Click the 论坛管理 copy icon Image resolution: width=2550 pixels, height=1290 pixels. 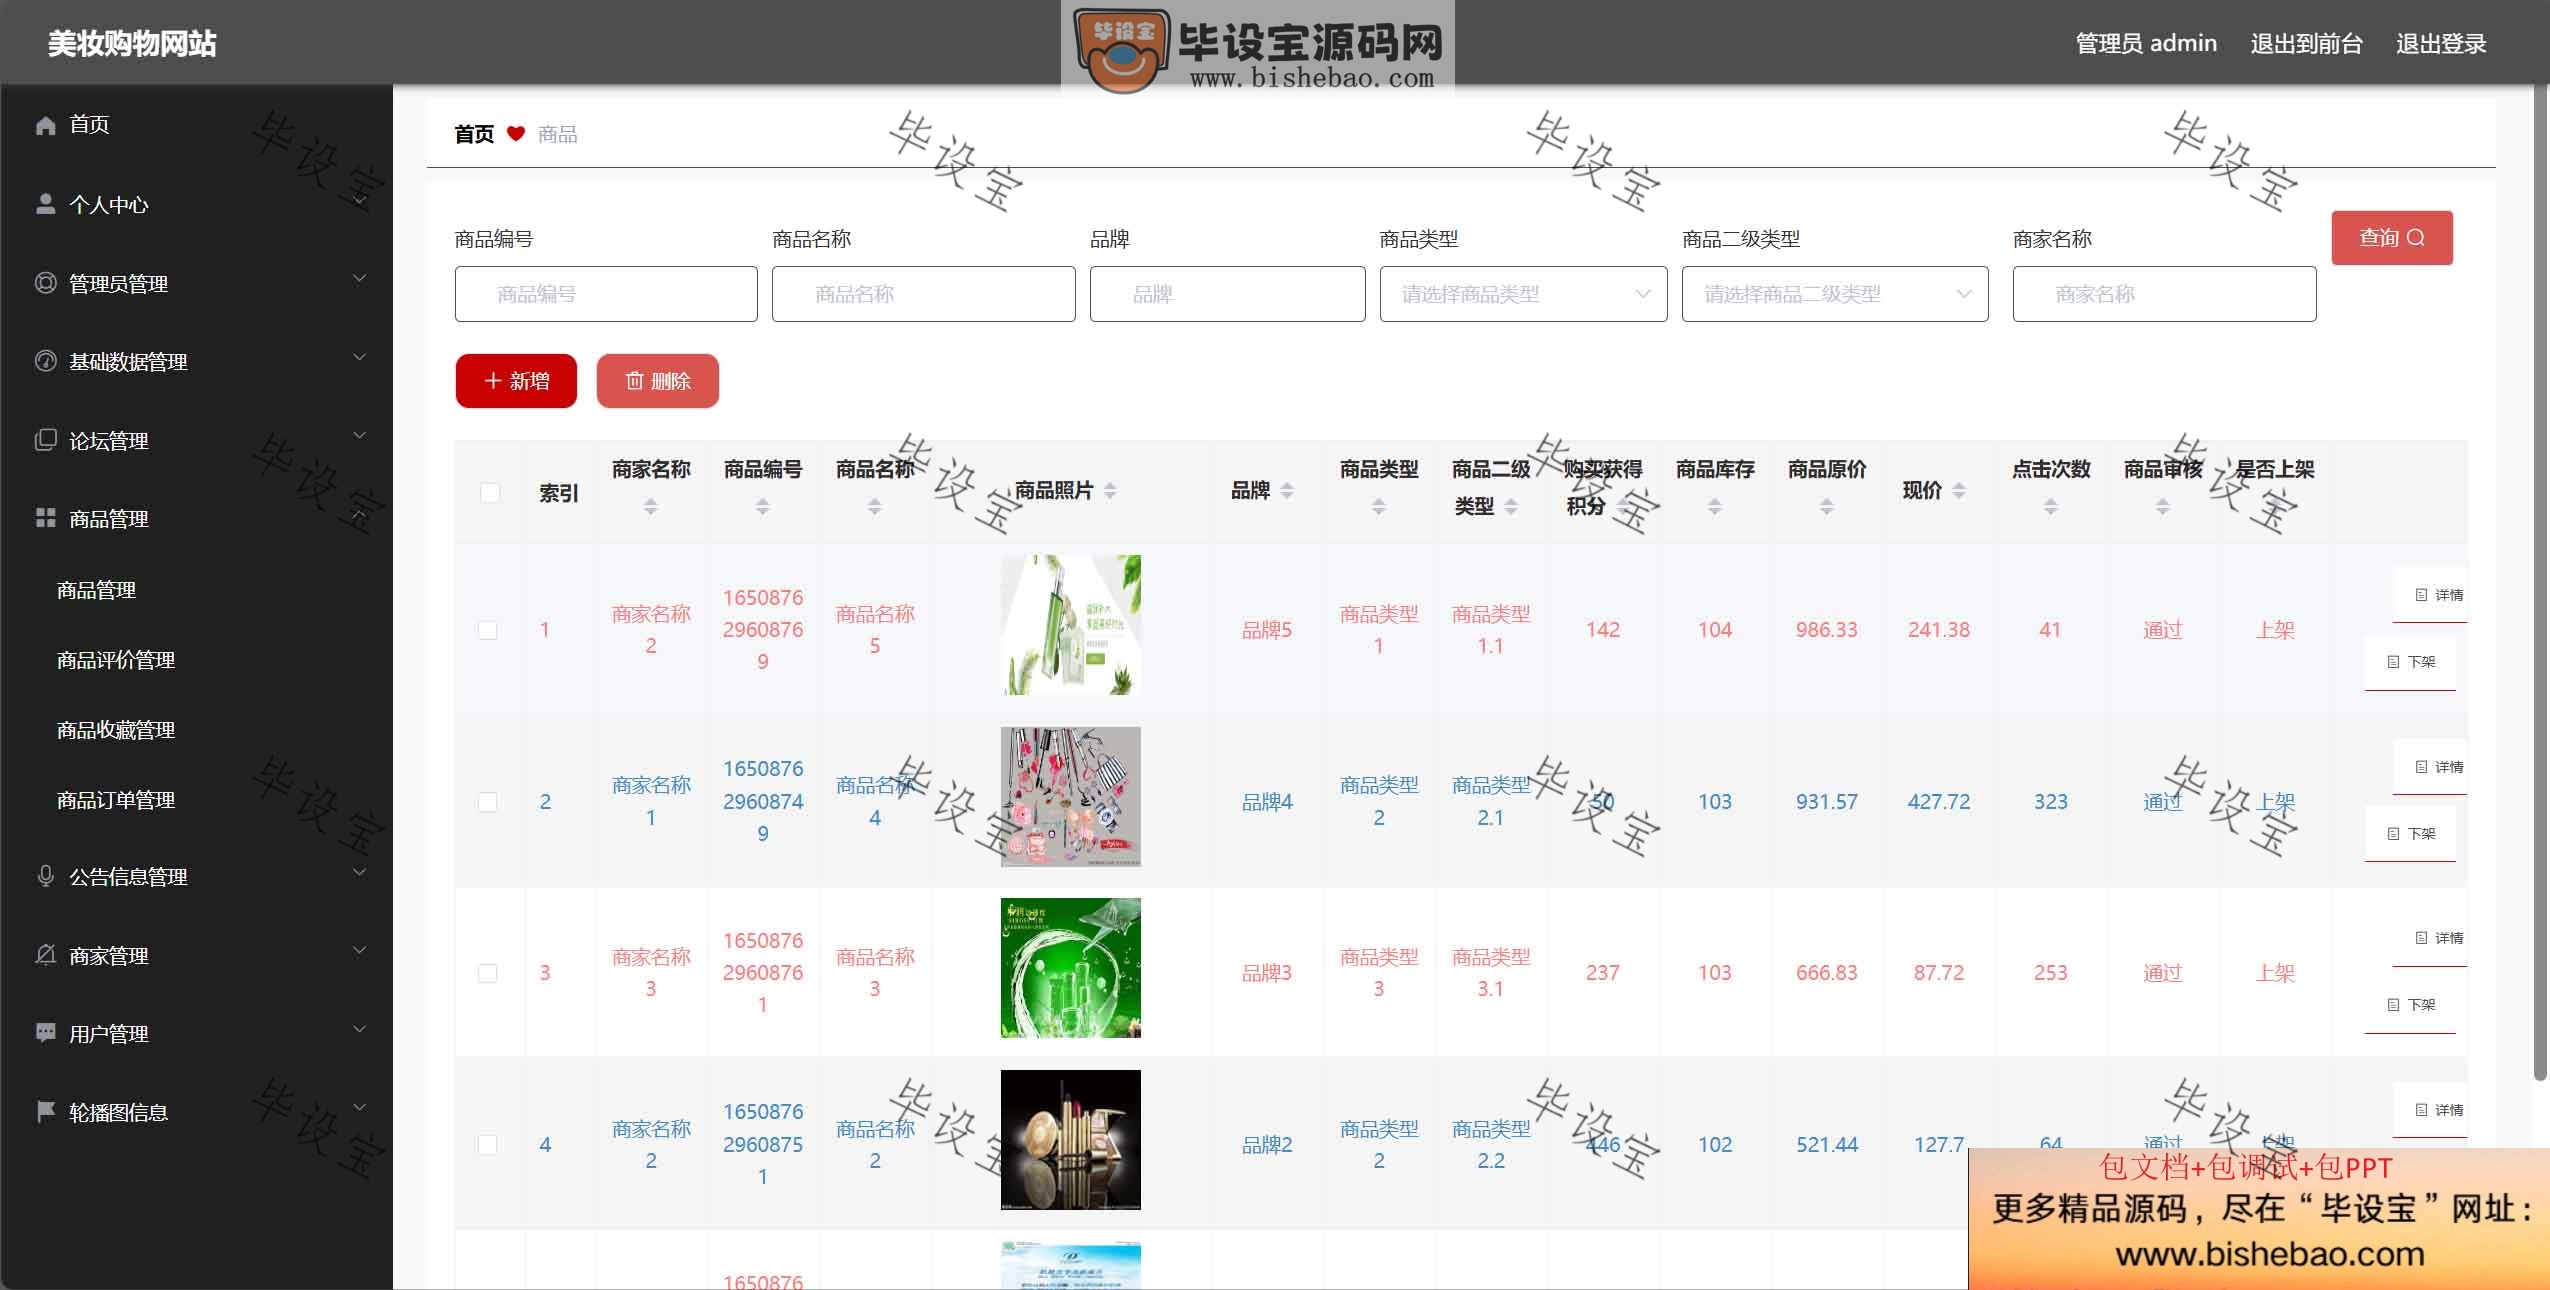click(45, 440)
